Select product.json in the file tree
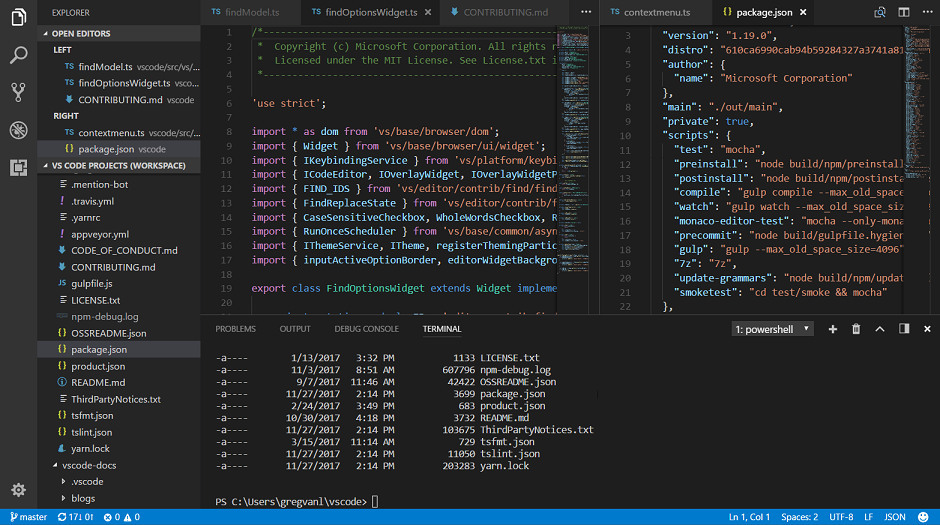The width and height of the screenshot is (940, 525). coord(119,366)
